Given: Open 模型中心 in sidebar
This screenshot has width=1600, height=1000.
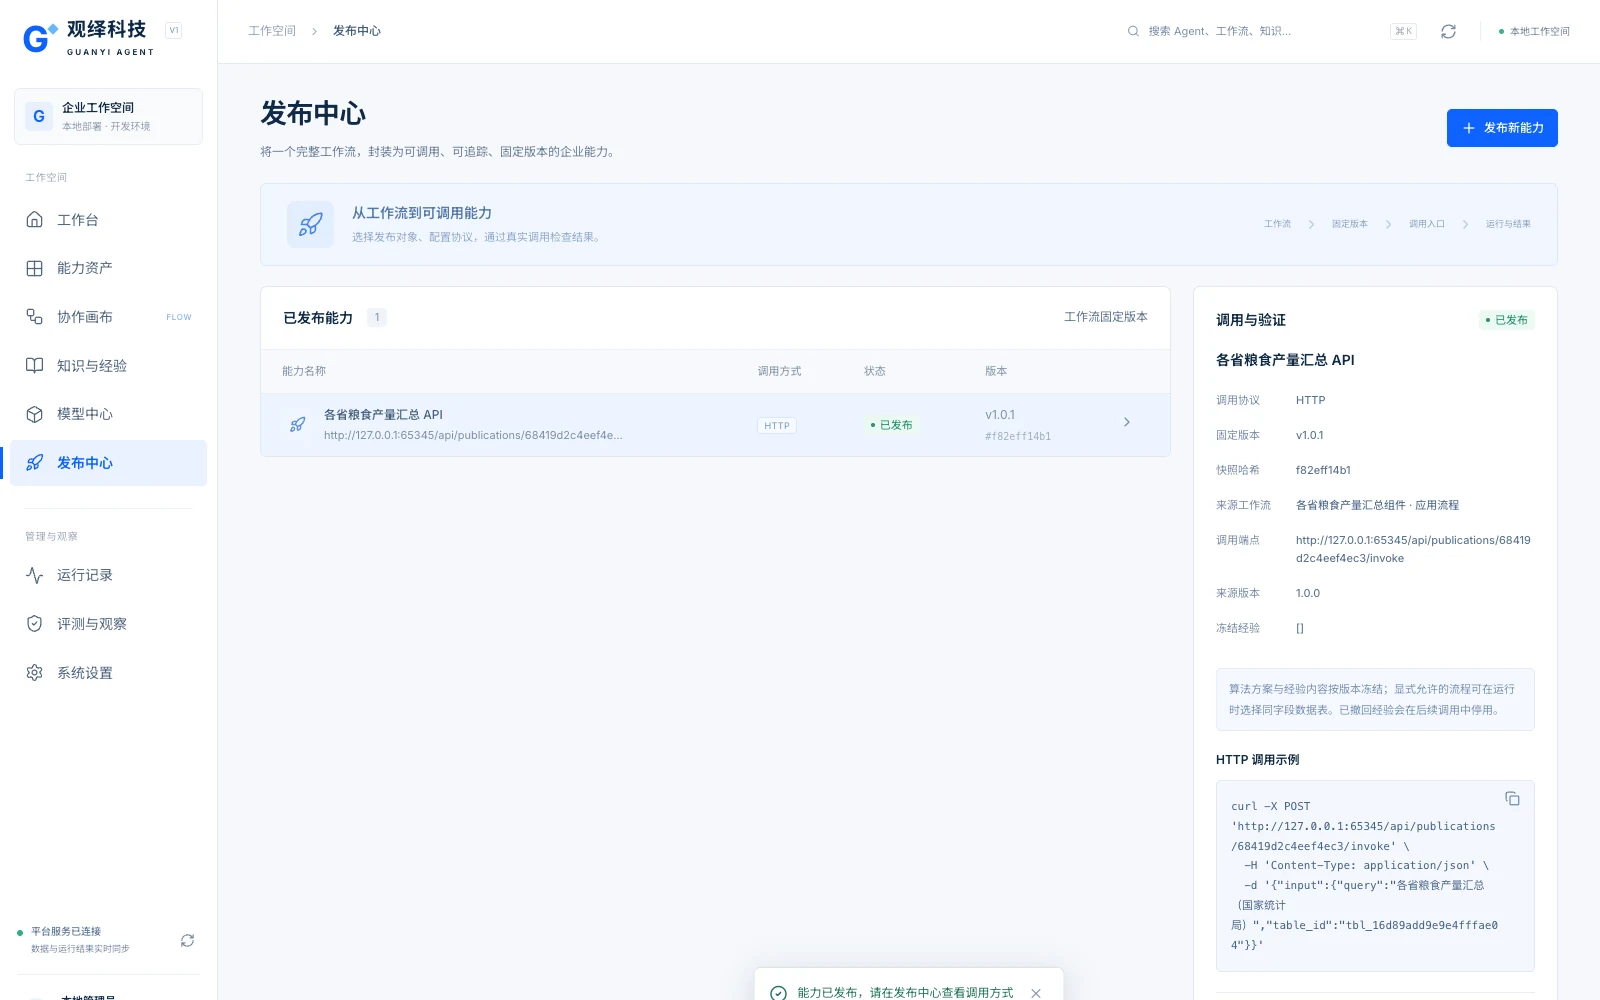Looking at the screenshot, I should pos(108,414).
